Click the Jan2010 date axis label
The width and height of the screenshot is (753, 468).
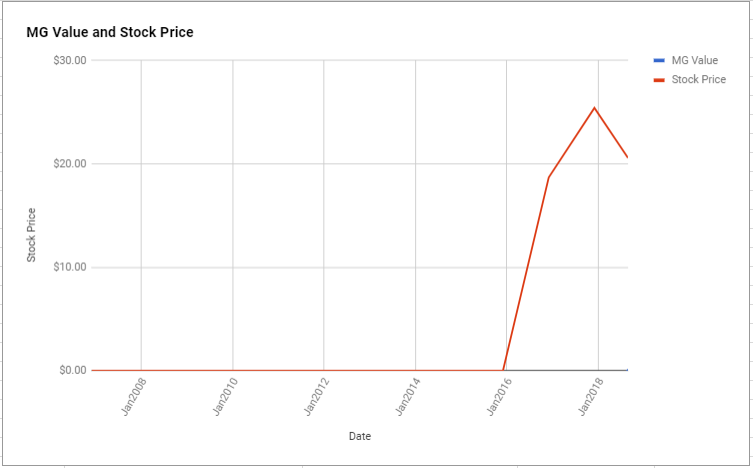point(225,396)
